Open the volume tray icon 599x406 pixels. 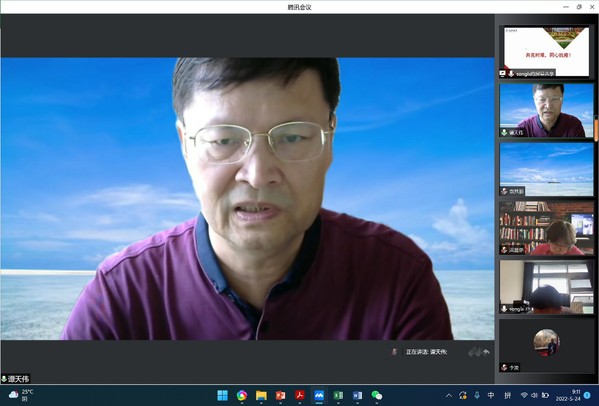pos(534,395)
